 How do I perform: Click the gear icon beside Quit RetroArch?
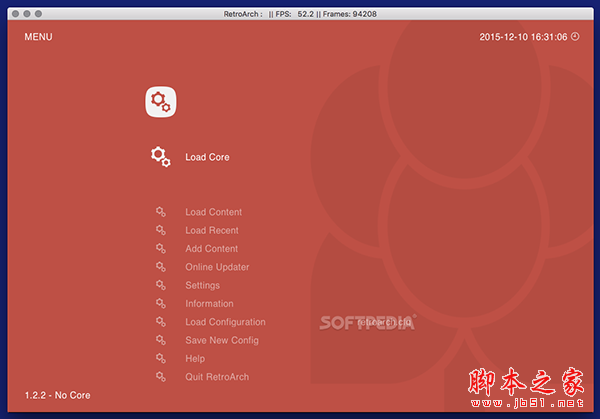click(161, 377)
